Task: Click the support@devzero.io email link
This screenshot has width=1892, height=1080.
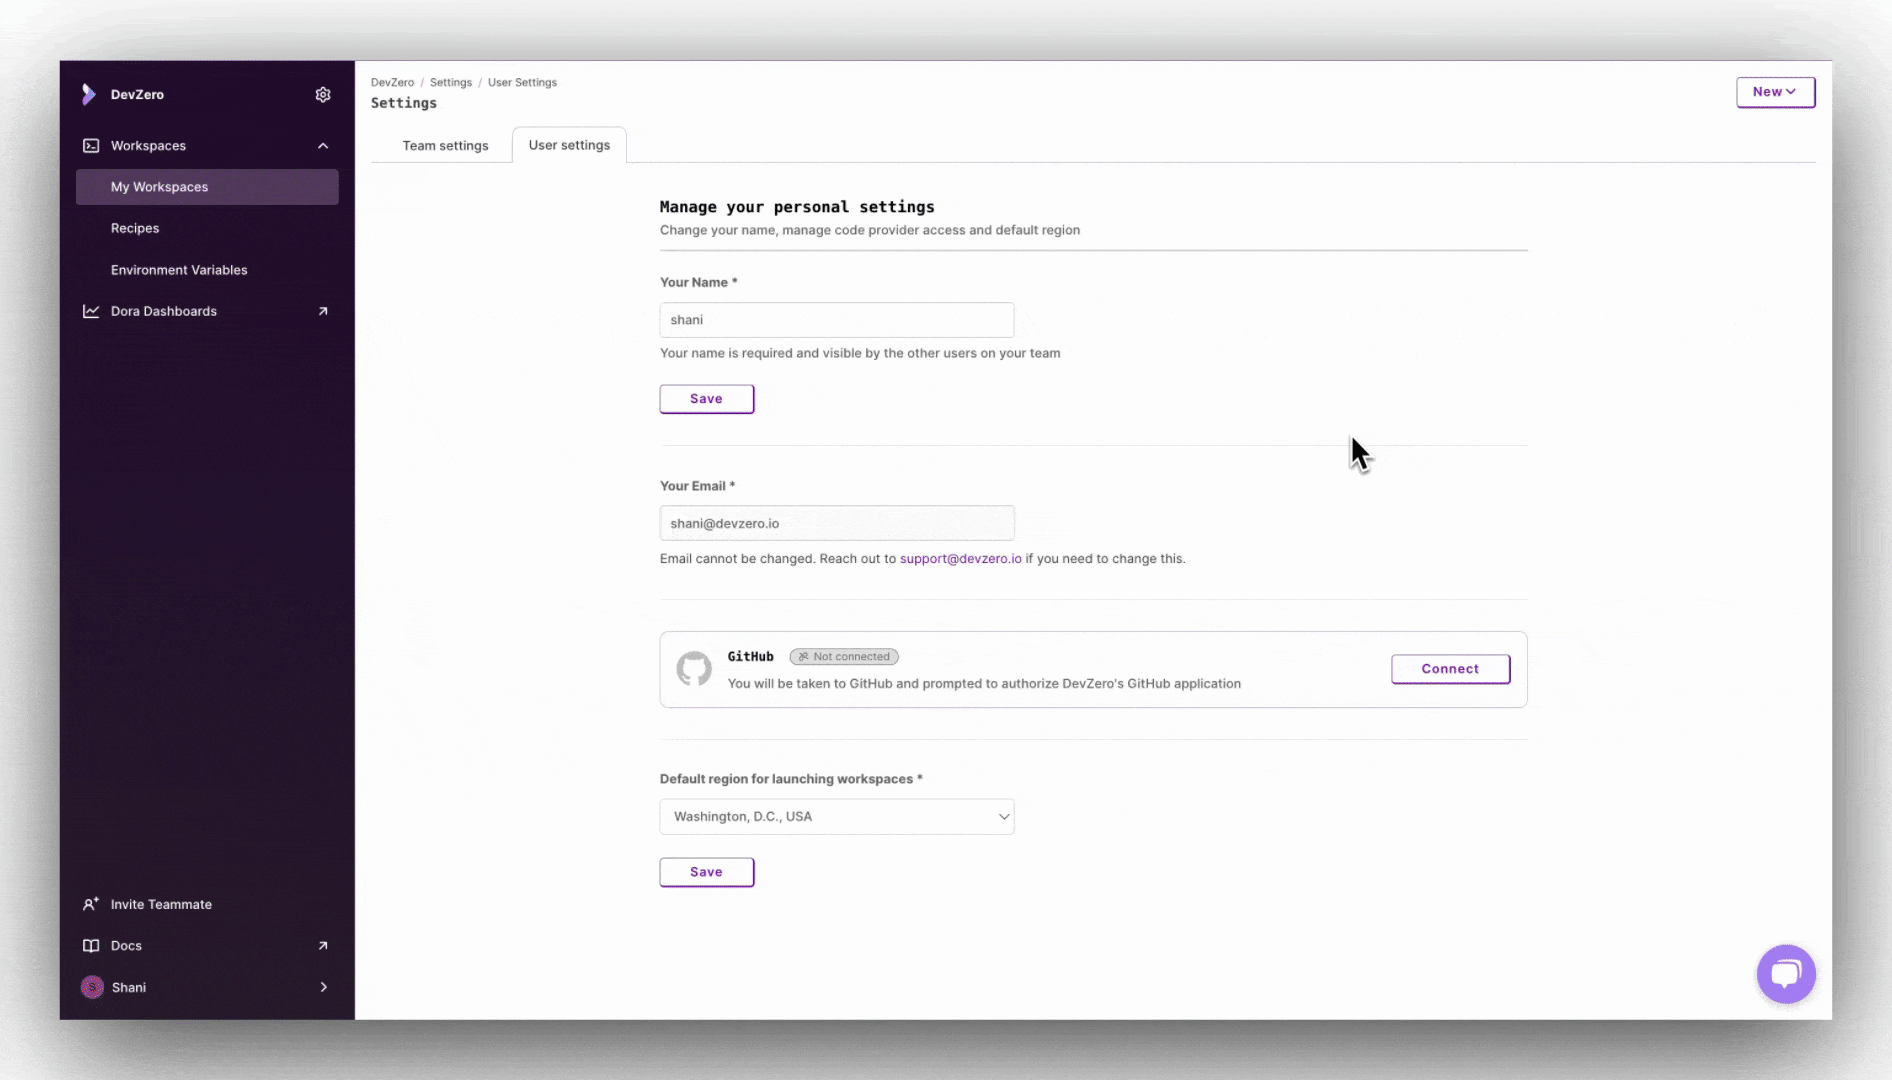Action: click(959, 559)
